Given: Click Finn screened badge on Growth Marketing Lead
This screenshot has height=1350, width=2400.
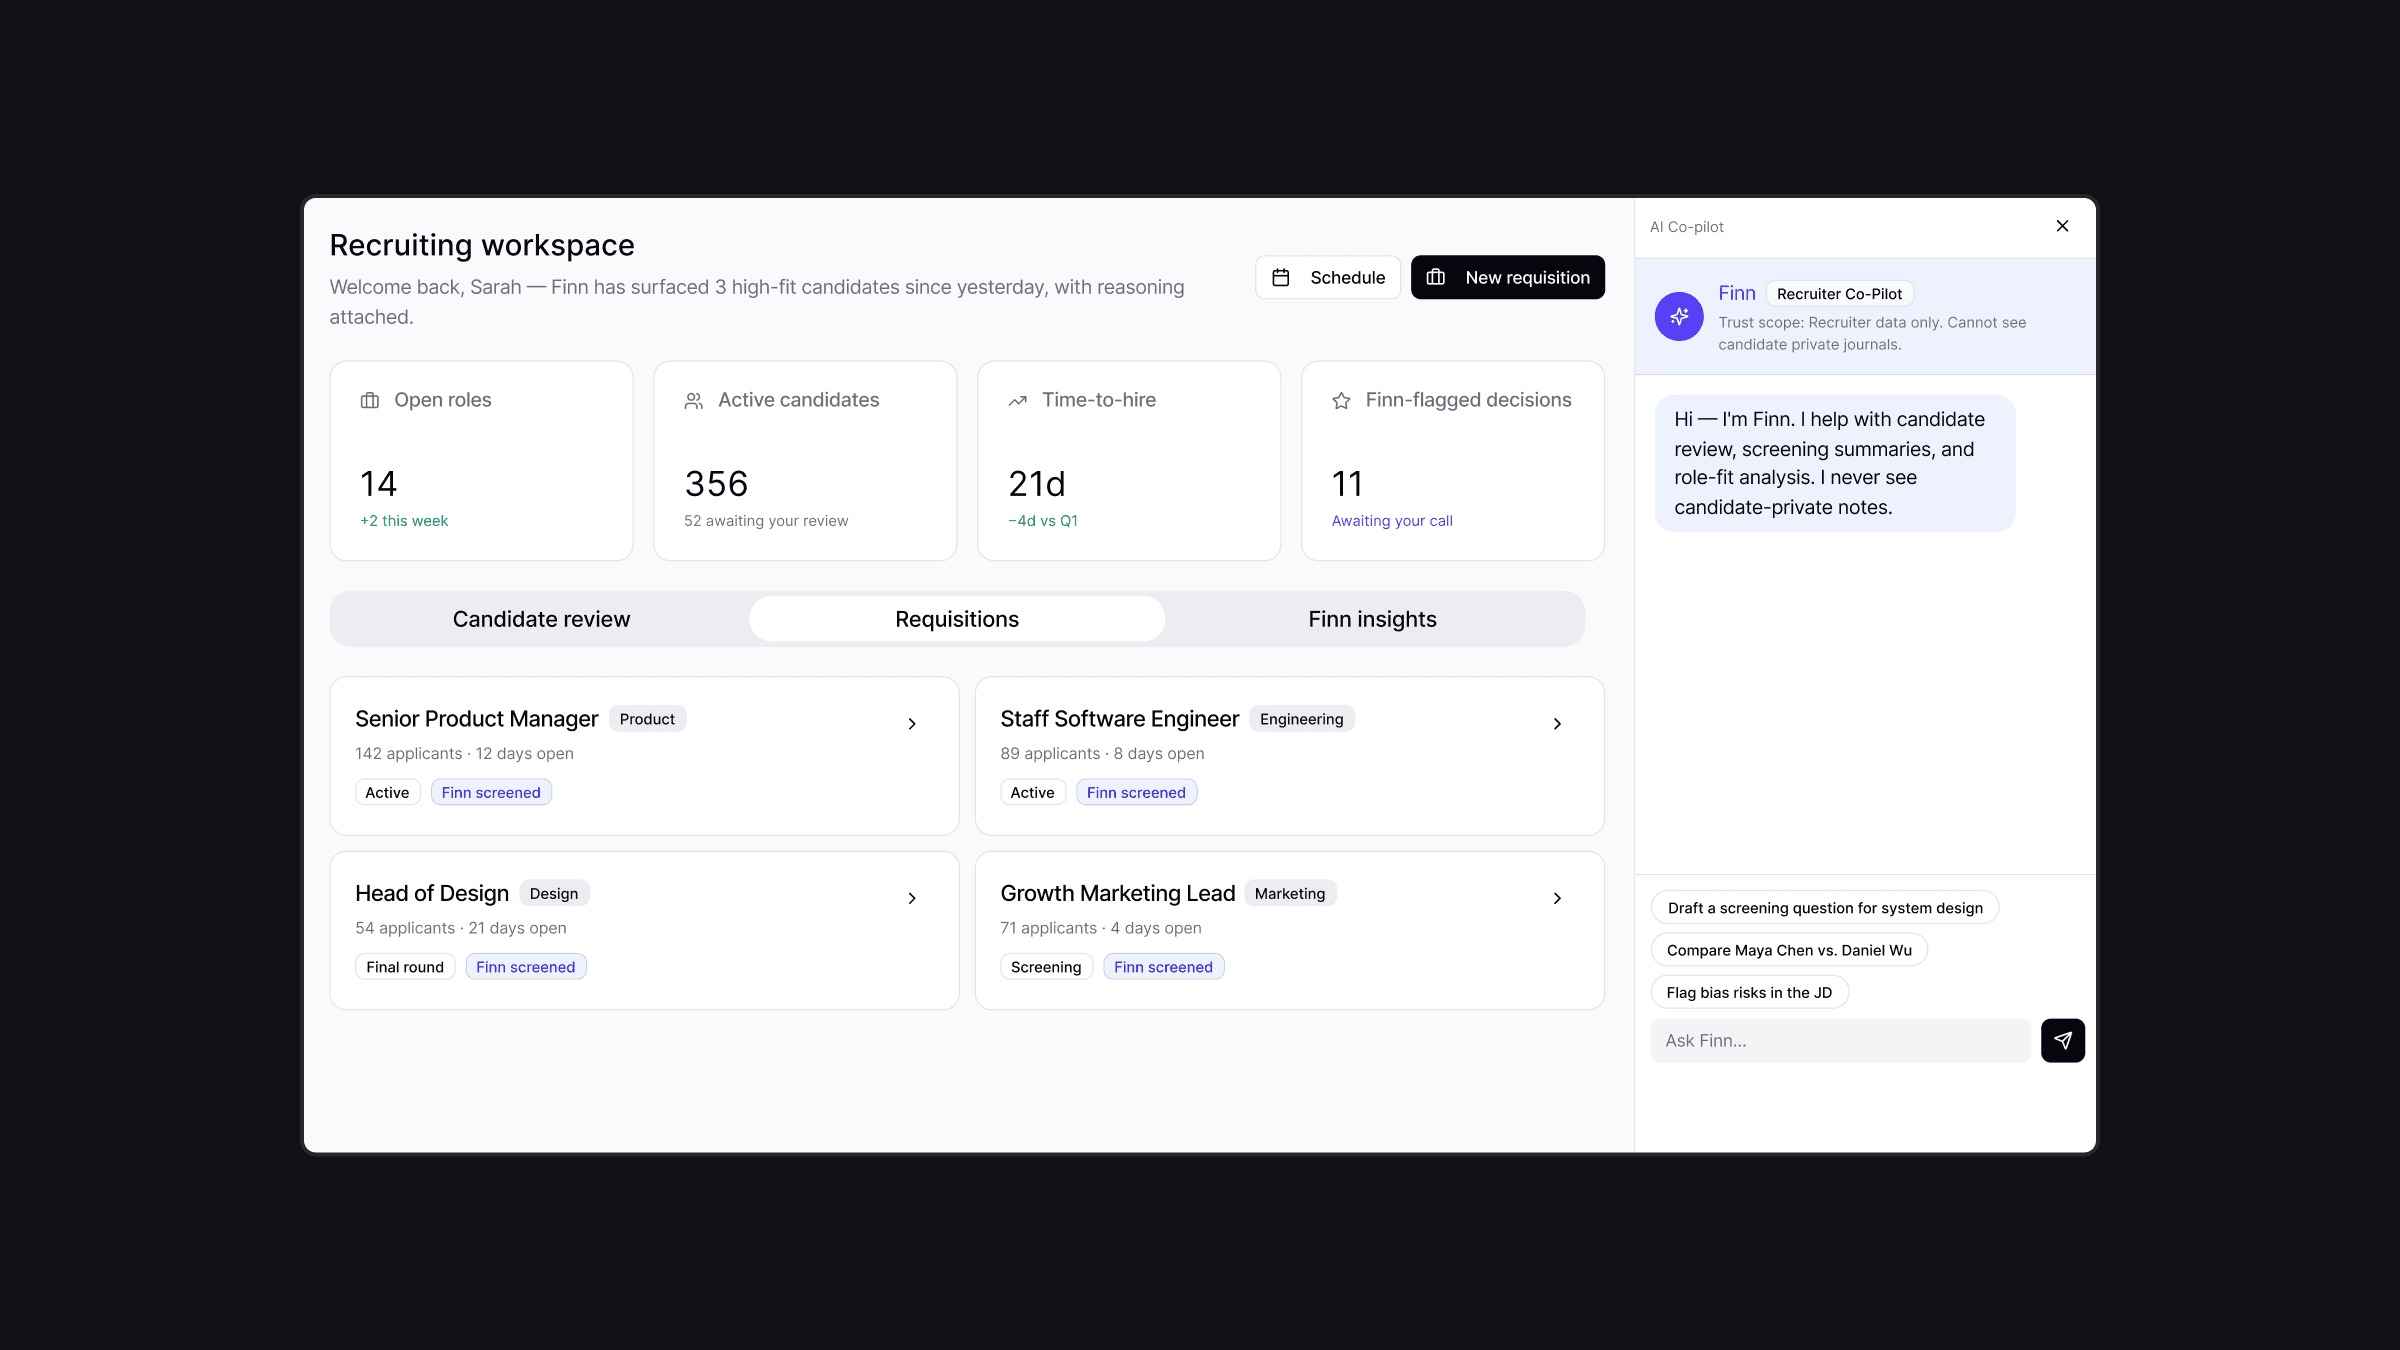Looking at the screenshot, I should coord(1163,967).
